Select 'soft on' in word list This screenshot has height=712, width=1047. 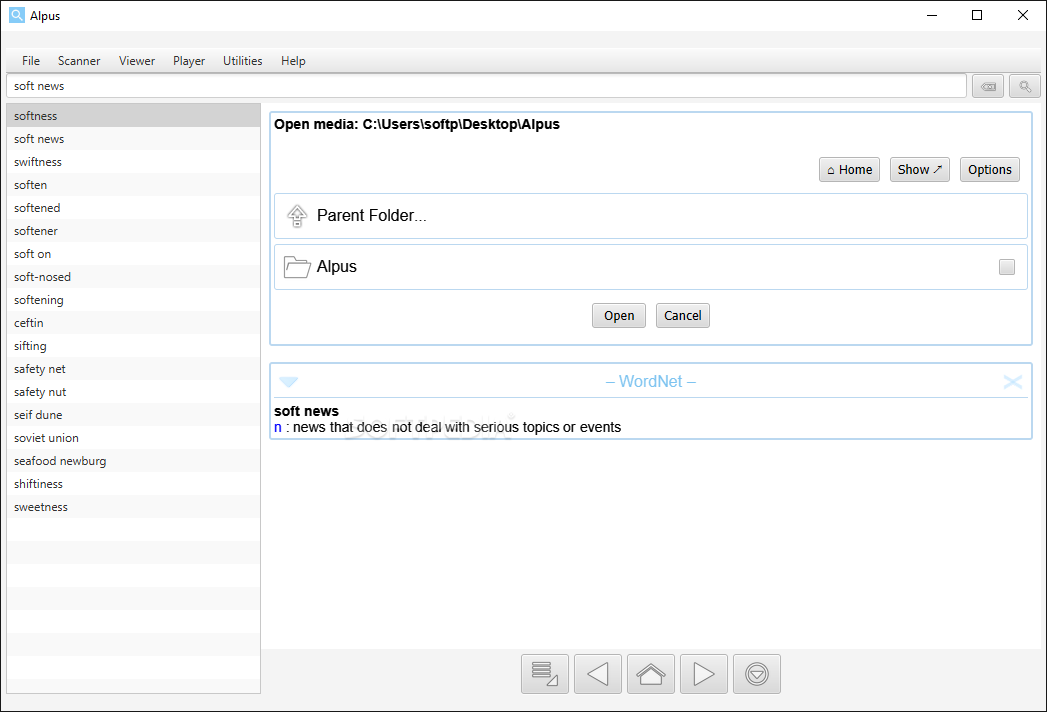134,254
